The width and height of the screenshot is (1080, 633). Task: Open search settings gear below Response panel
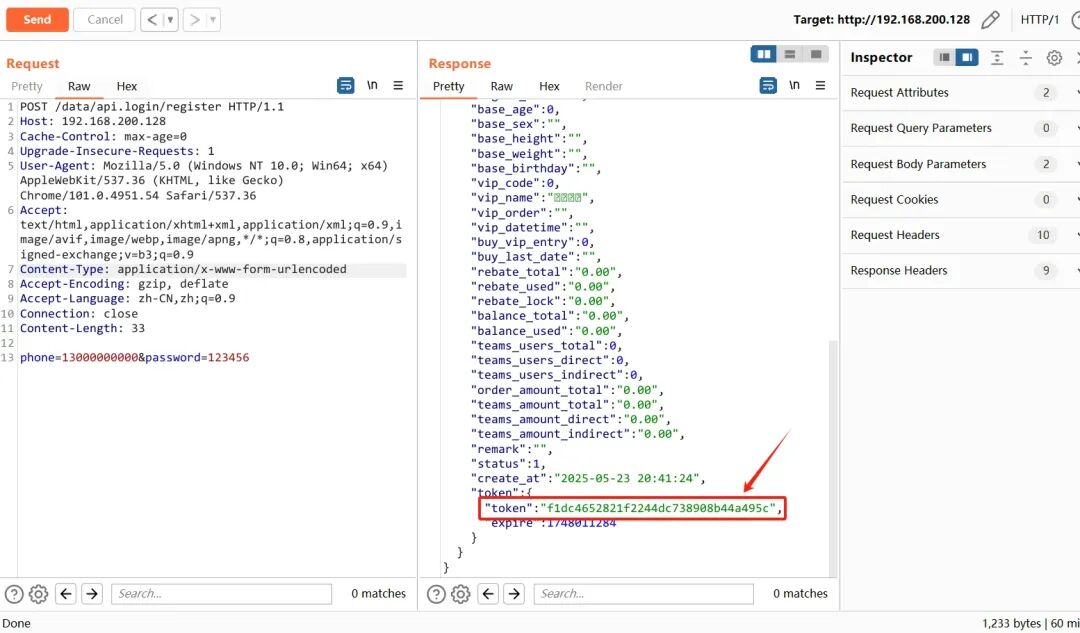[x=461, y=594]
